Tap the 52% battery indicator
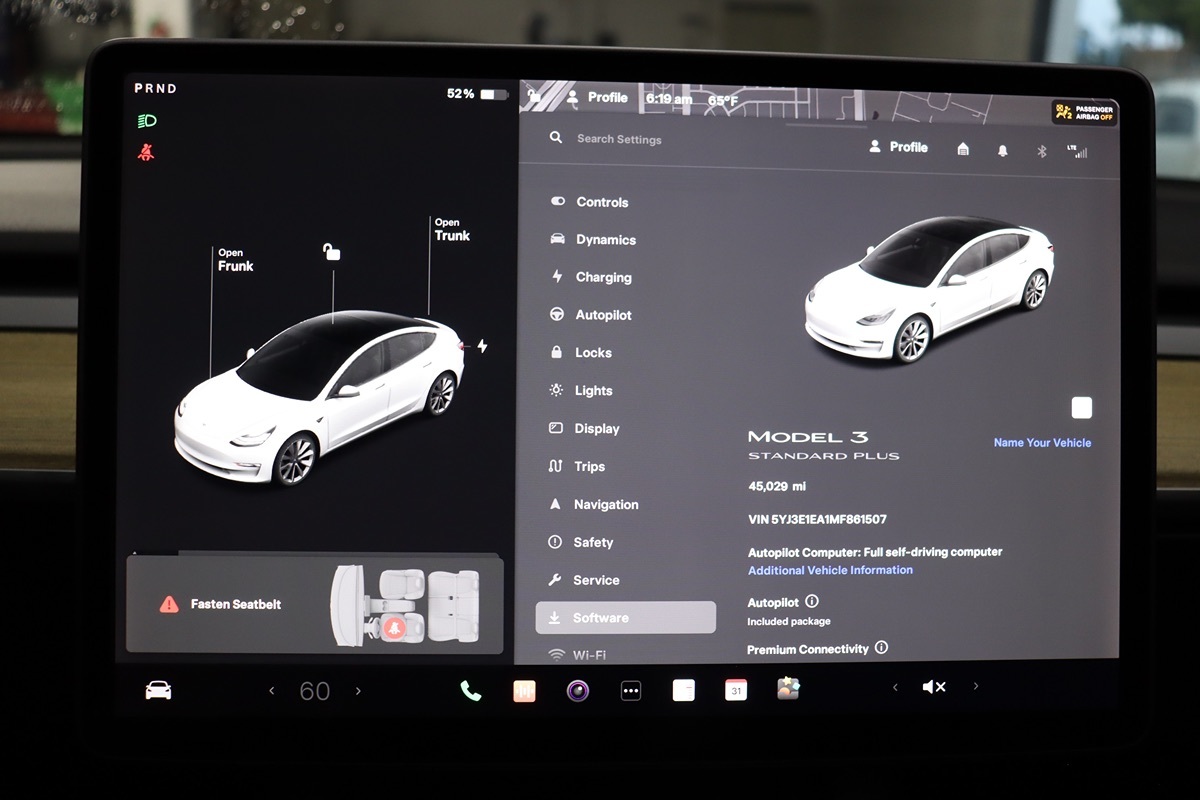Image resolution: width=1200 pixels, height=800 pixels. click(x=477, y=94)
